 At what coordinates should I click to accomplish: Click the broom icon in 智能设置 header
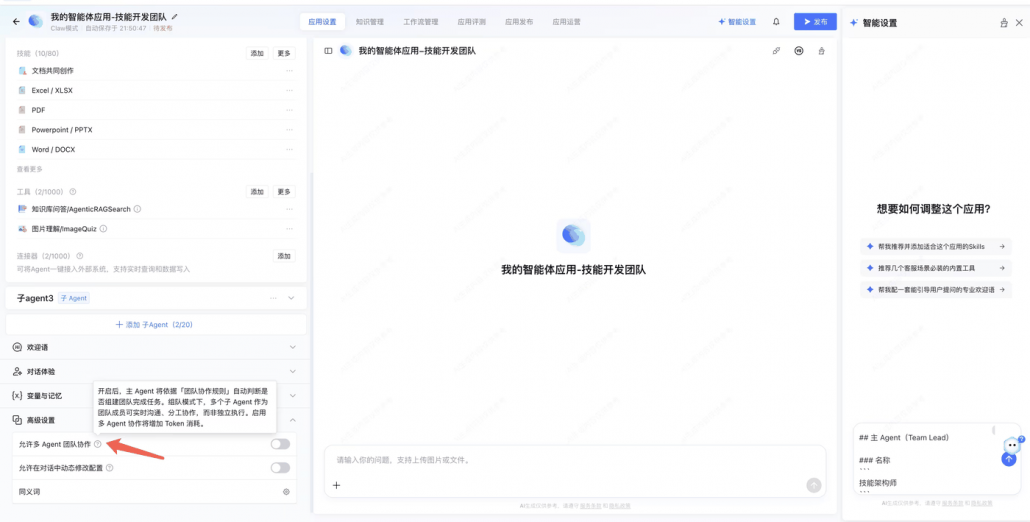click(x=1004, y=22)
